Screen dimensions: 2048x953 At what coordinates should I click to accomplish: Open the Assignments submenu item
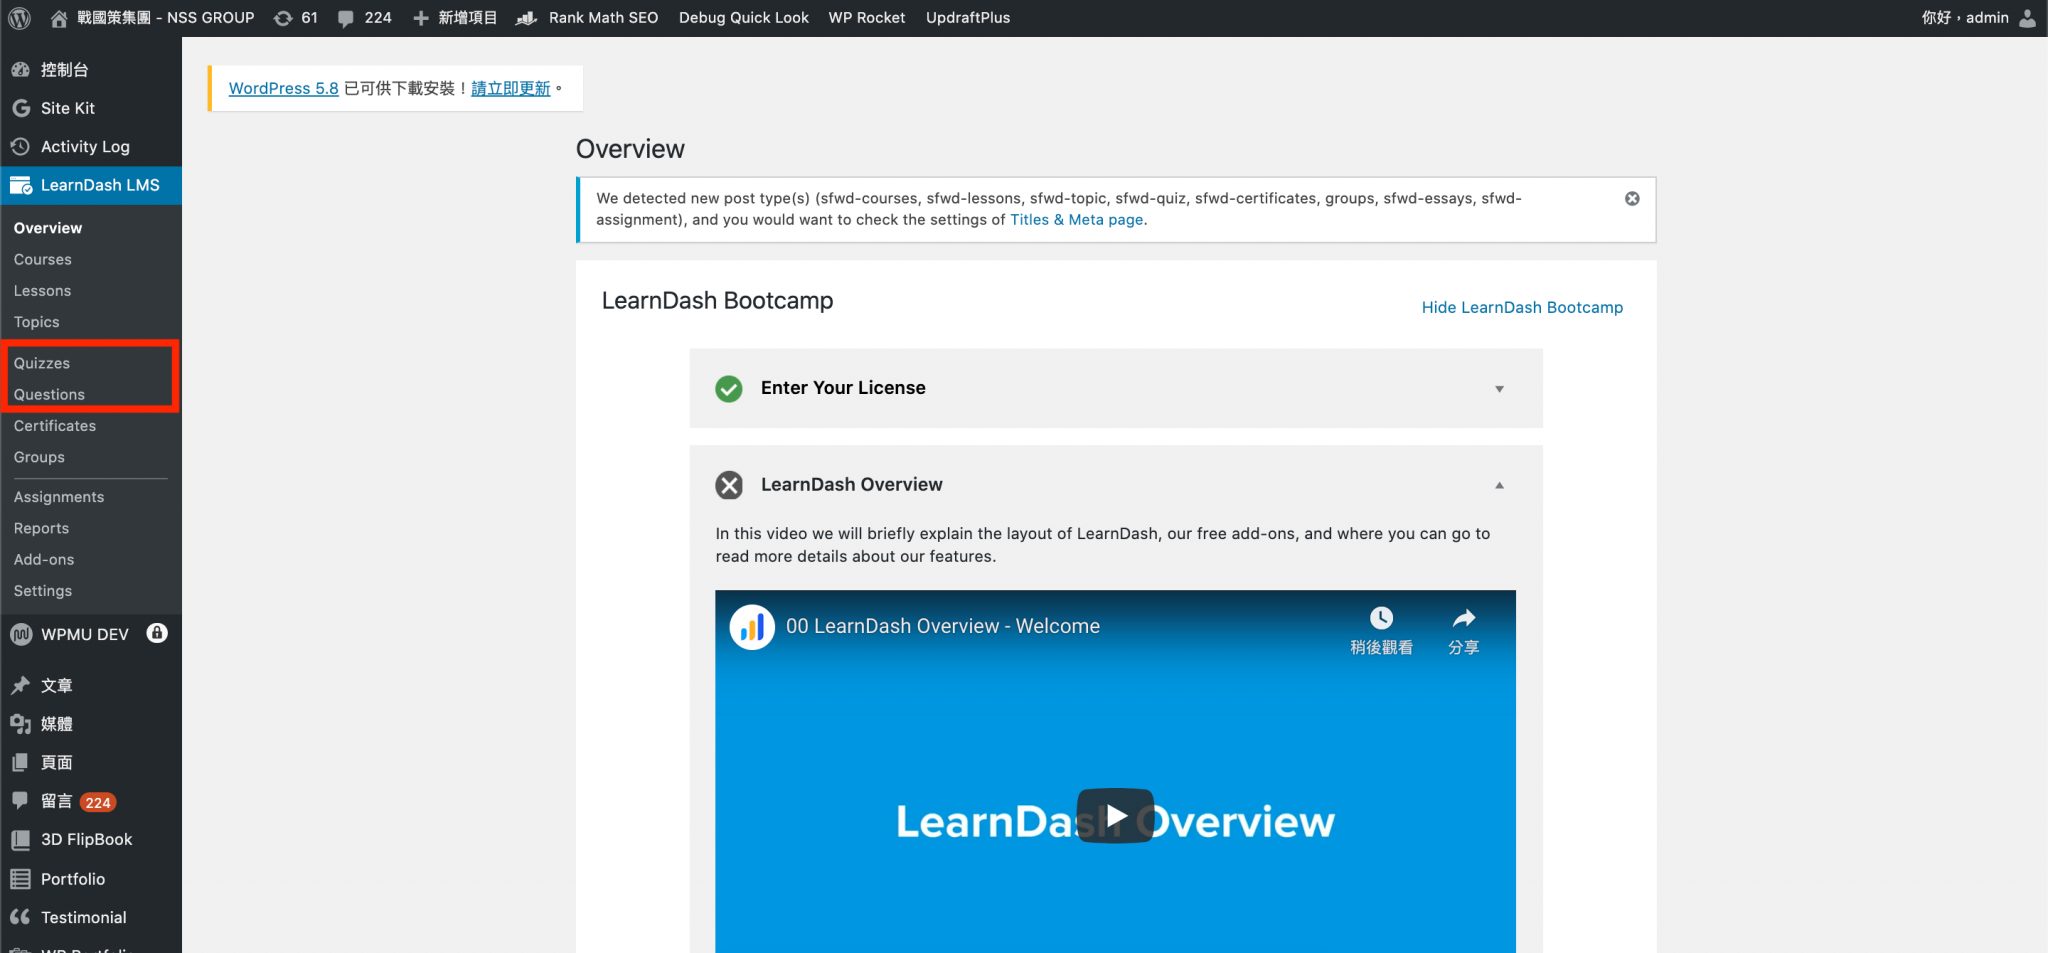[59, 497]
